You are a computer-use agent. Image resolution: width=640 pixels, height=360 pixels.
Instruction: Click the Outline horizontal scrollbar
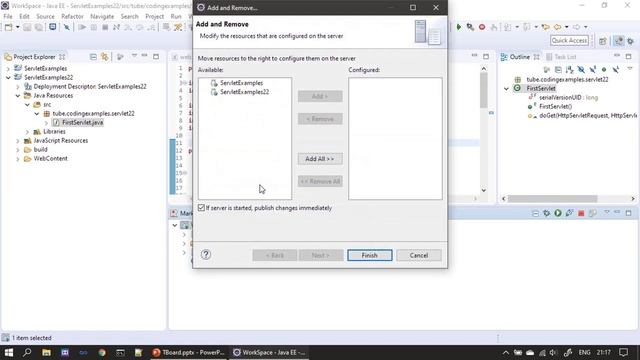553,199
